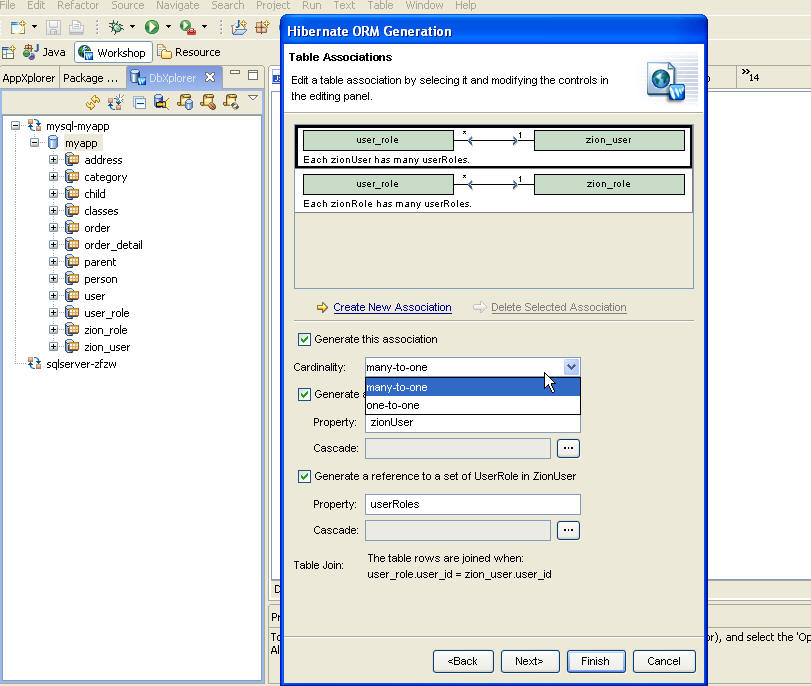Screen dimensions: 811x686
Task: Open the Navigate menu
Action: [x=177, y=5]
